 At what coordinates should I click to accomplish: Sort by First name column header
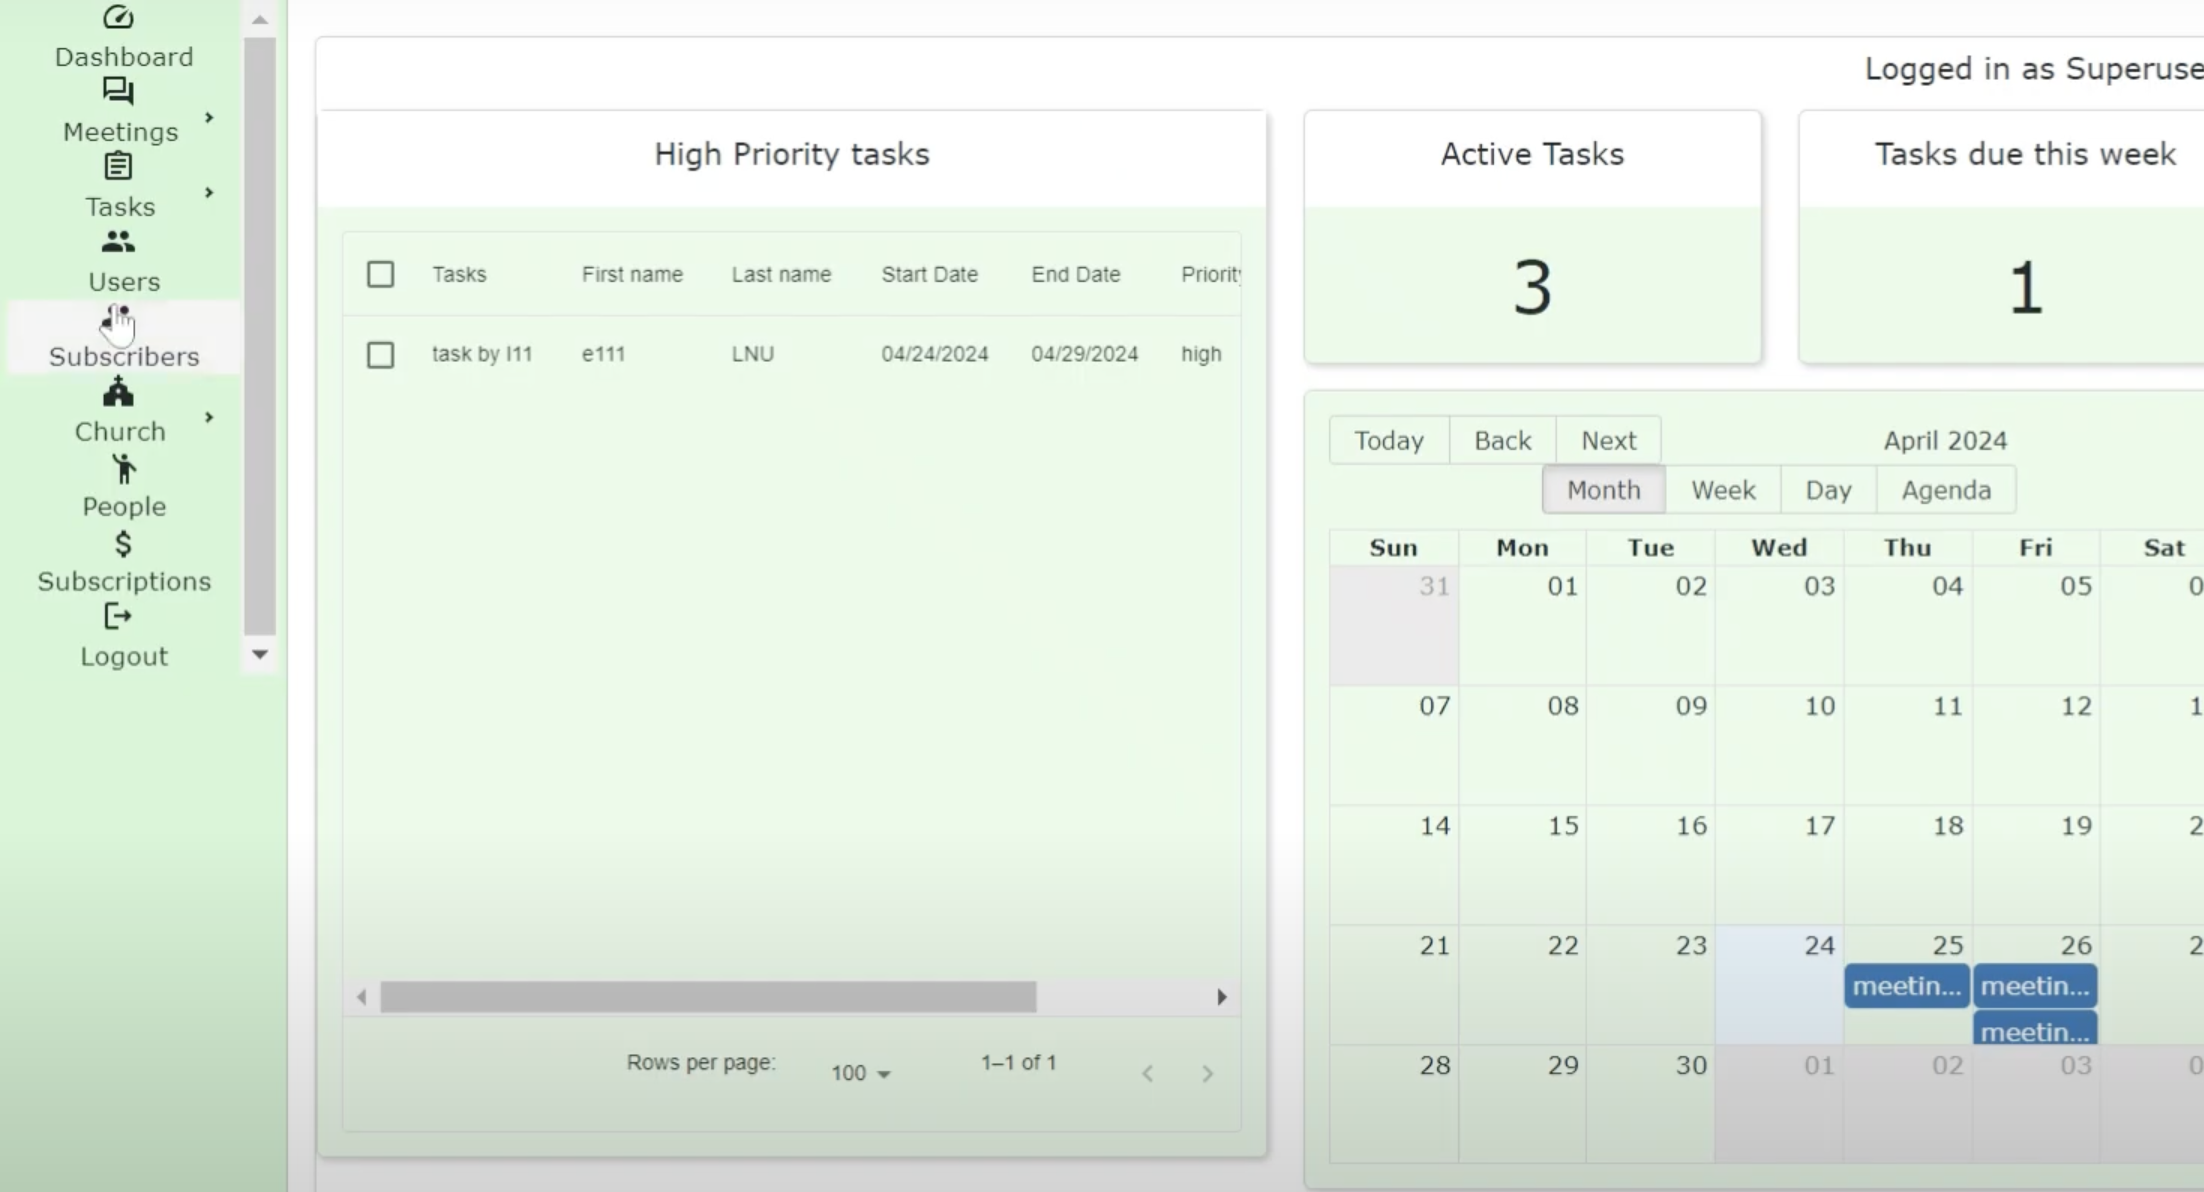pyautogui.click(x=632, y=274)
